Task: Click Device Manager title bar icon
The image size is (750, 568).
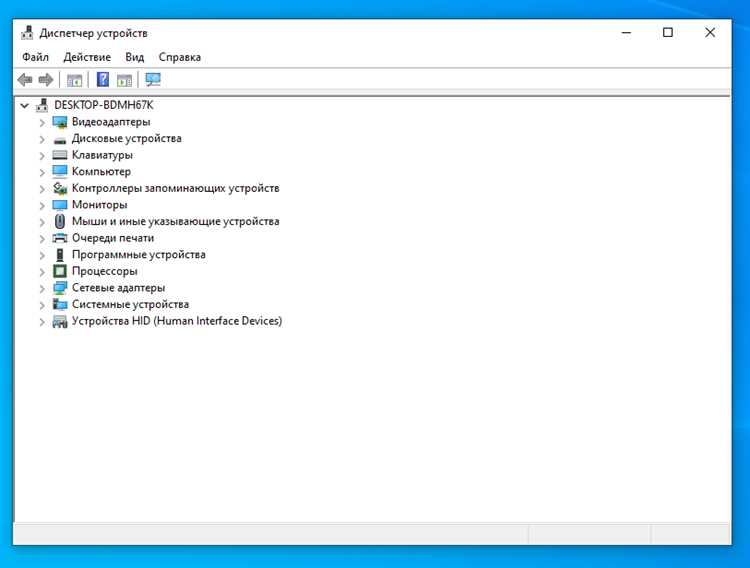Action: pos(27,33)
